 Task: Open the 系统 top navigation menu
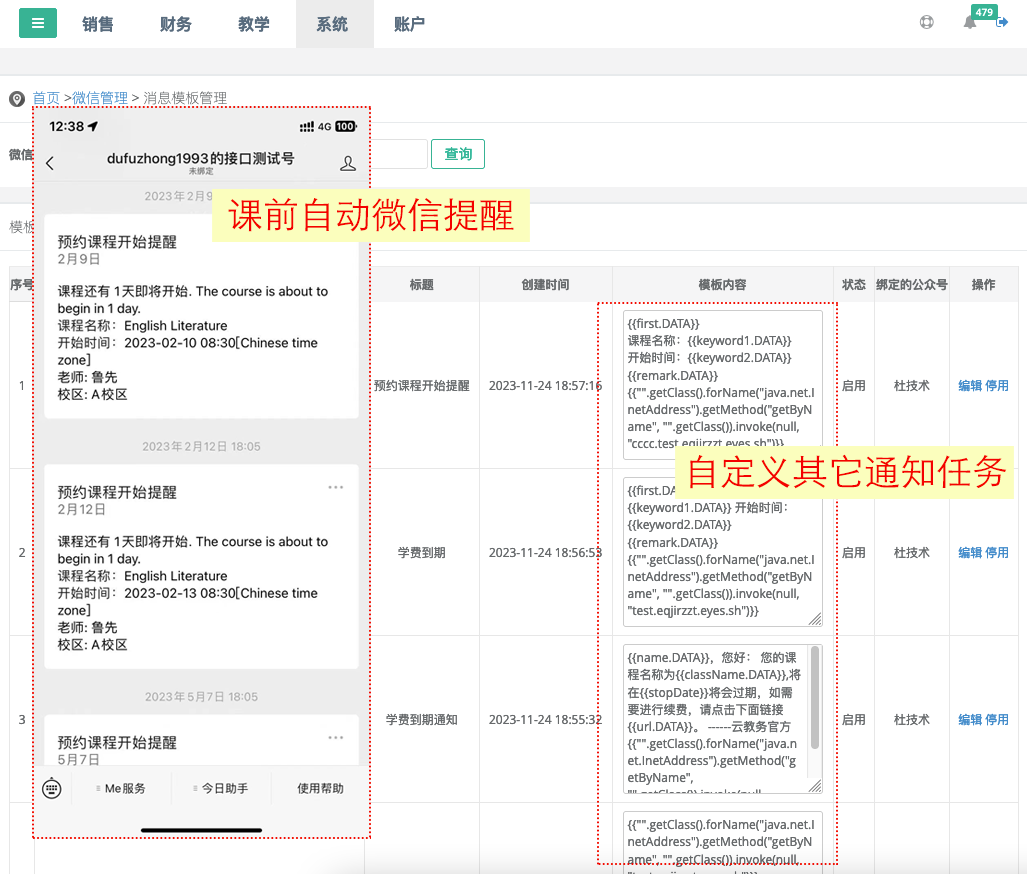332,24
